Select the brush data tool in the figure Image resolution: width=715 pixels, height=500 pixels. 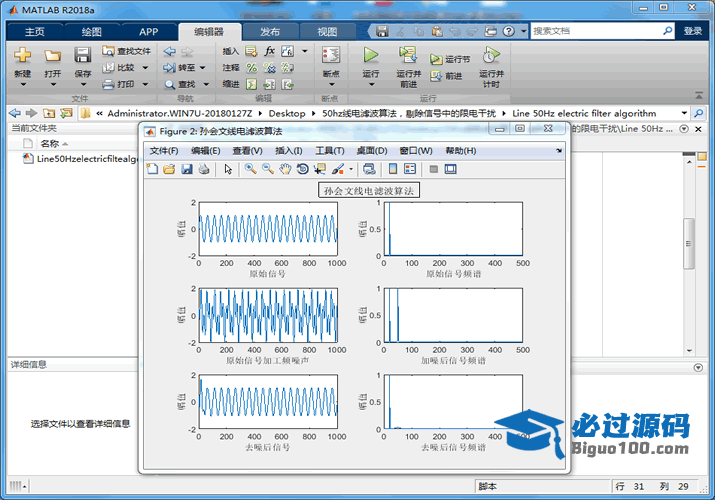338,169
